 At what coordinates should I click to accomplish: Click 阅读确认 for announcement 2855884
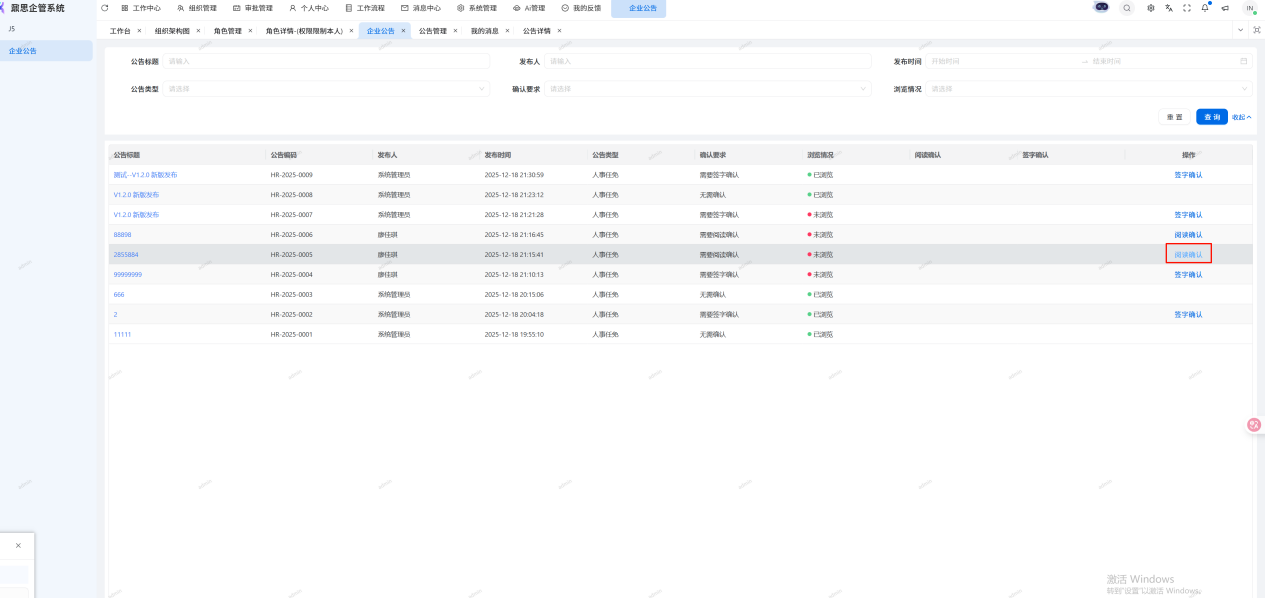coord(1188,254)
